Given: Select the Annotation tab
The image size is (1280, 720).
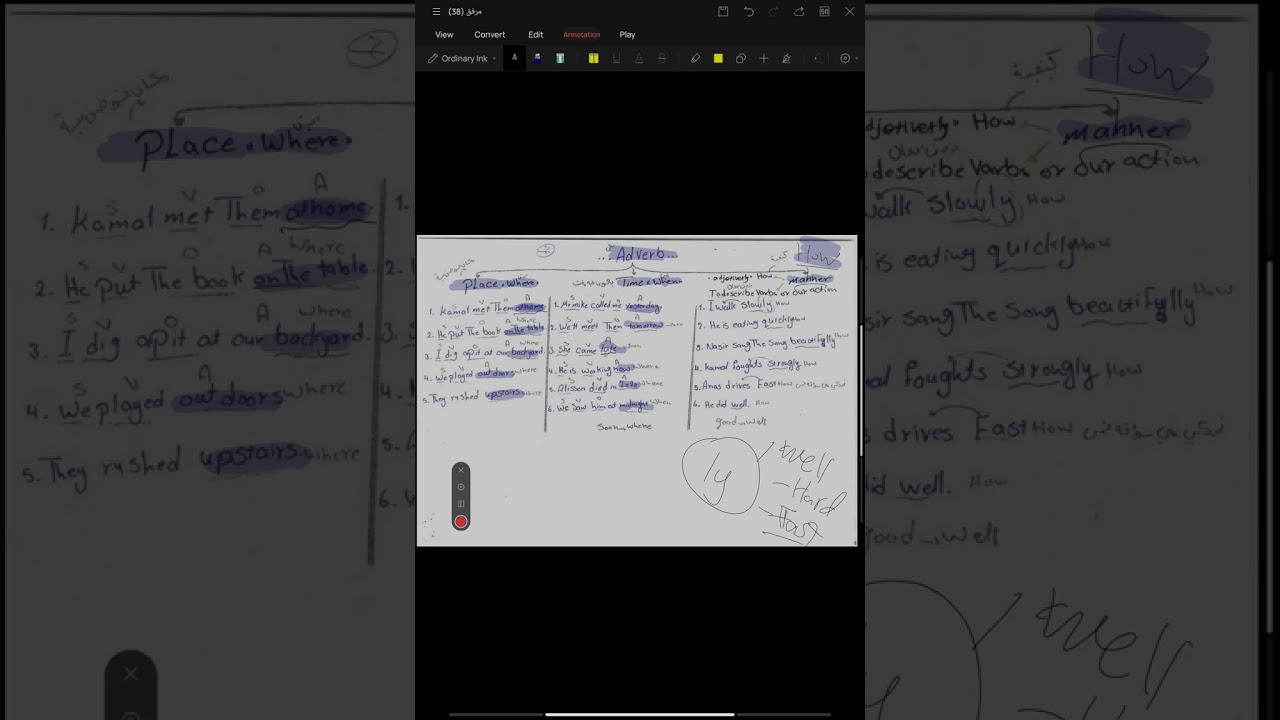Looking at the screenshot, I should click(x=581, y=35).
